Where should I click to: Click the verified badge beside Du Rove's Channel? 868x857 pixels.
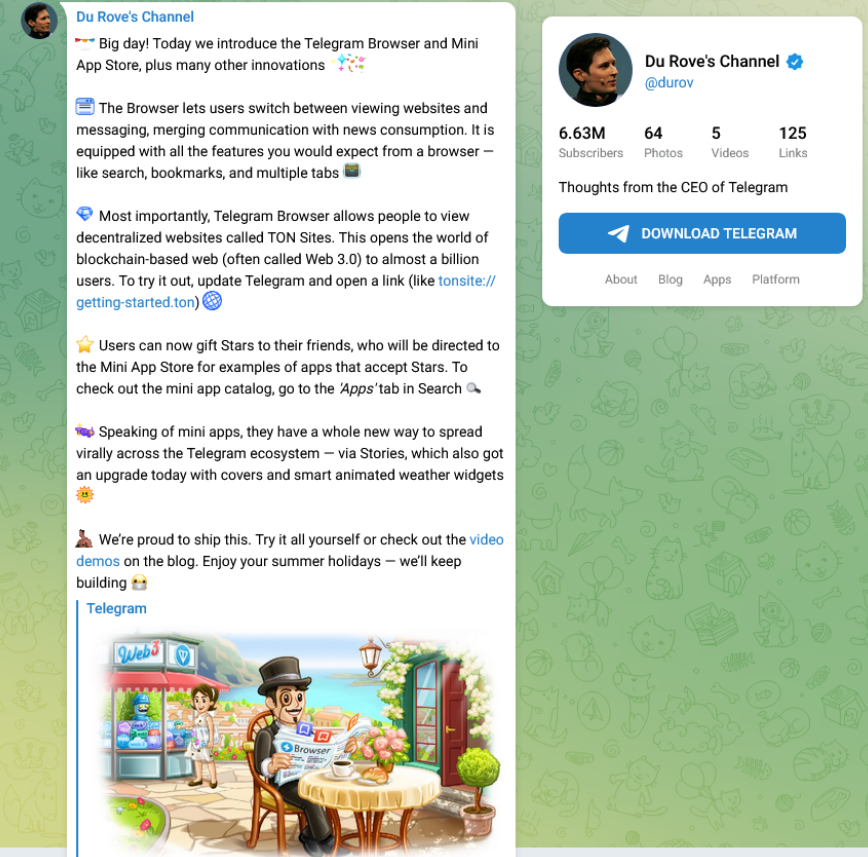tap(795, 61)
